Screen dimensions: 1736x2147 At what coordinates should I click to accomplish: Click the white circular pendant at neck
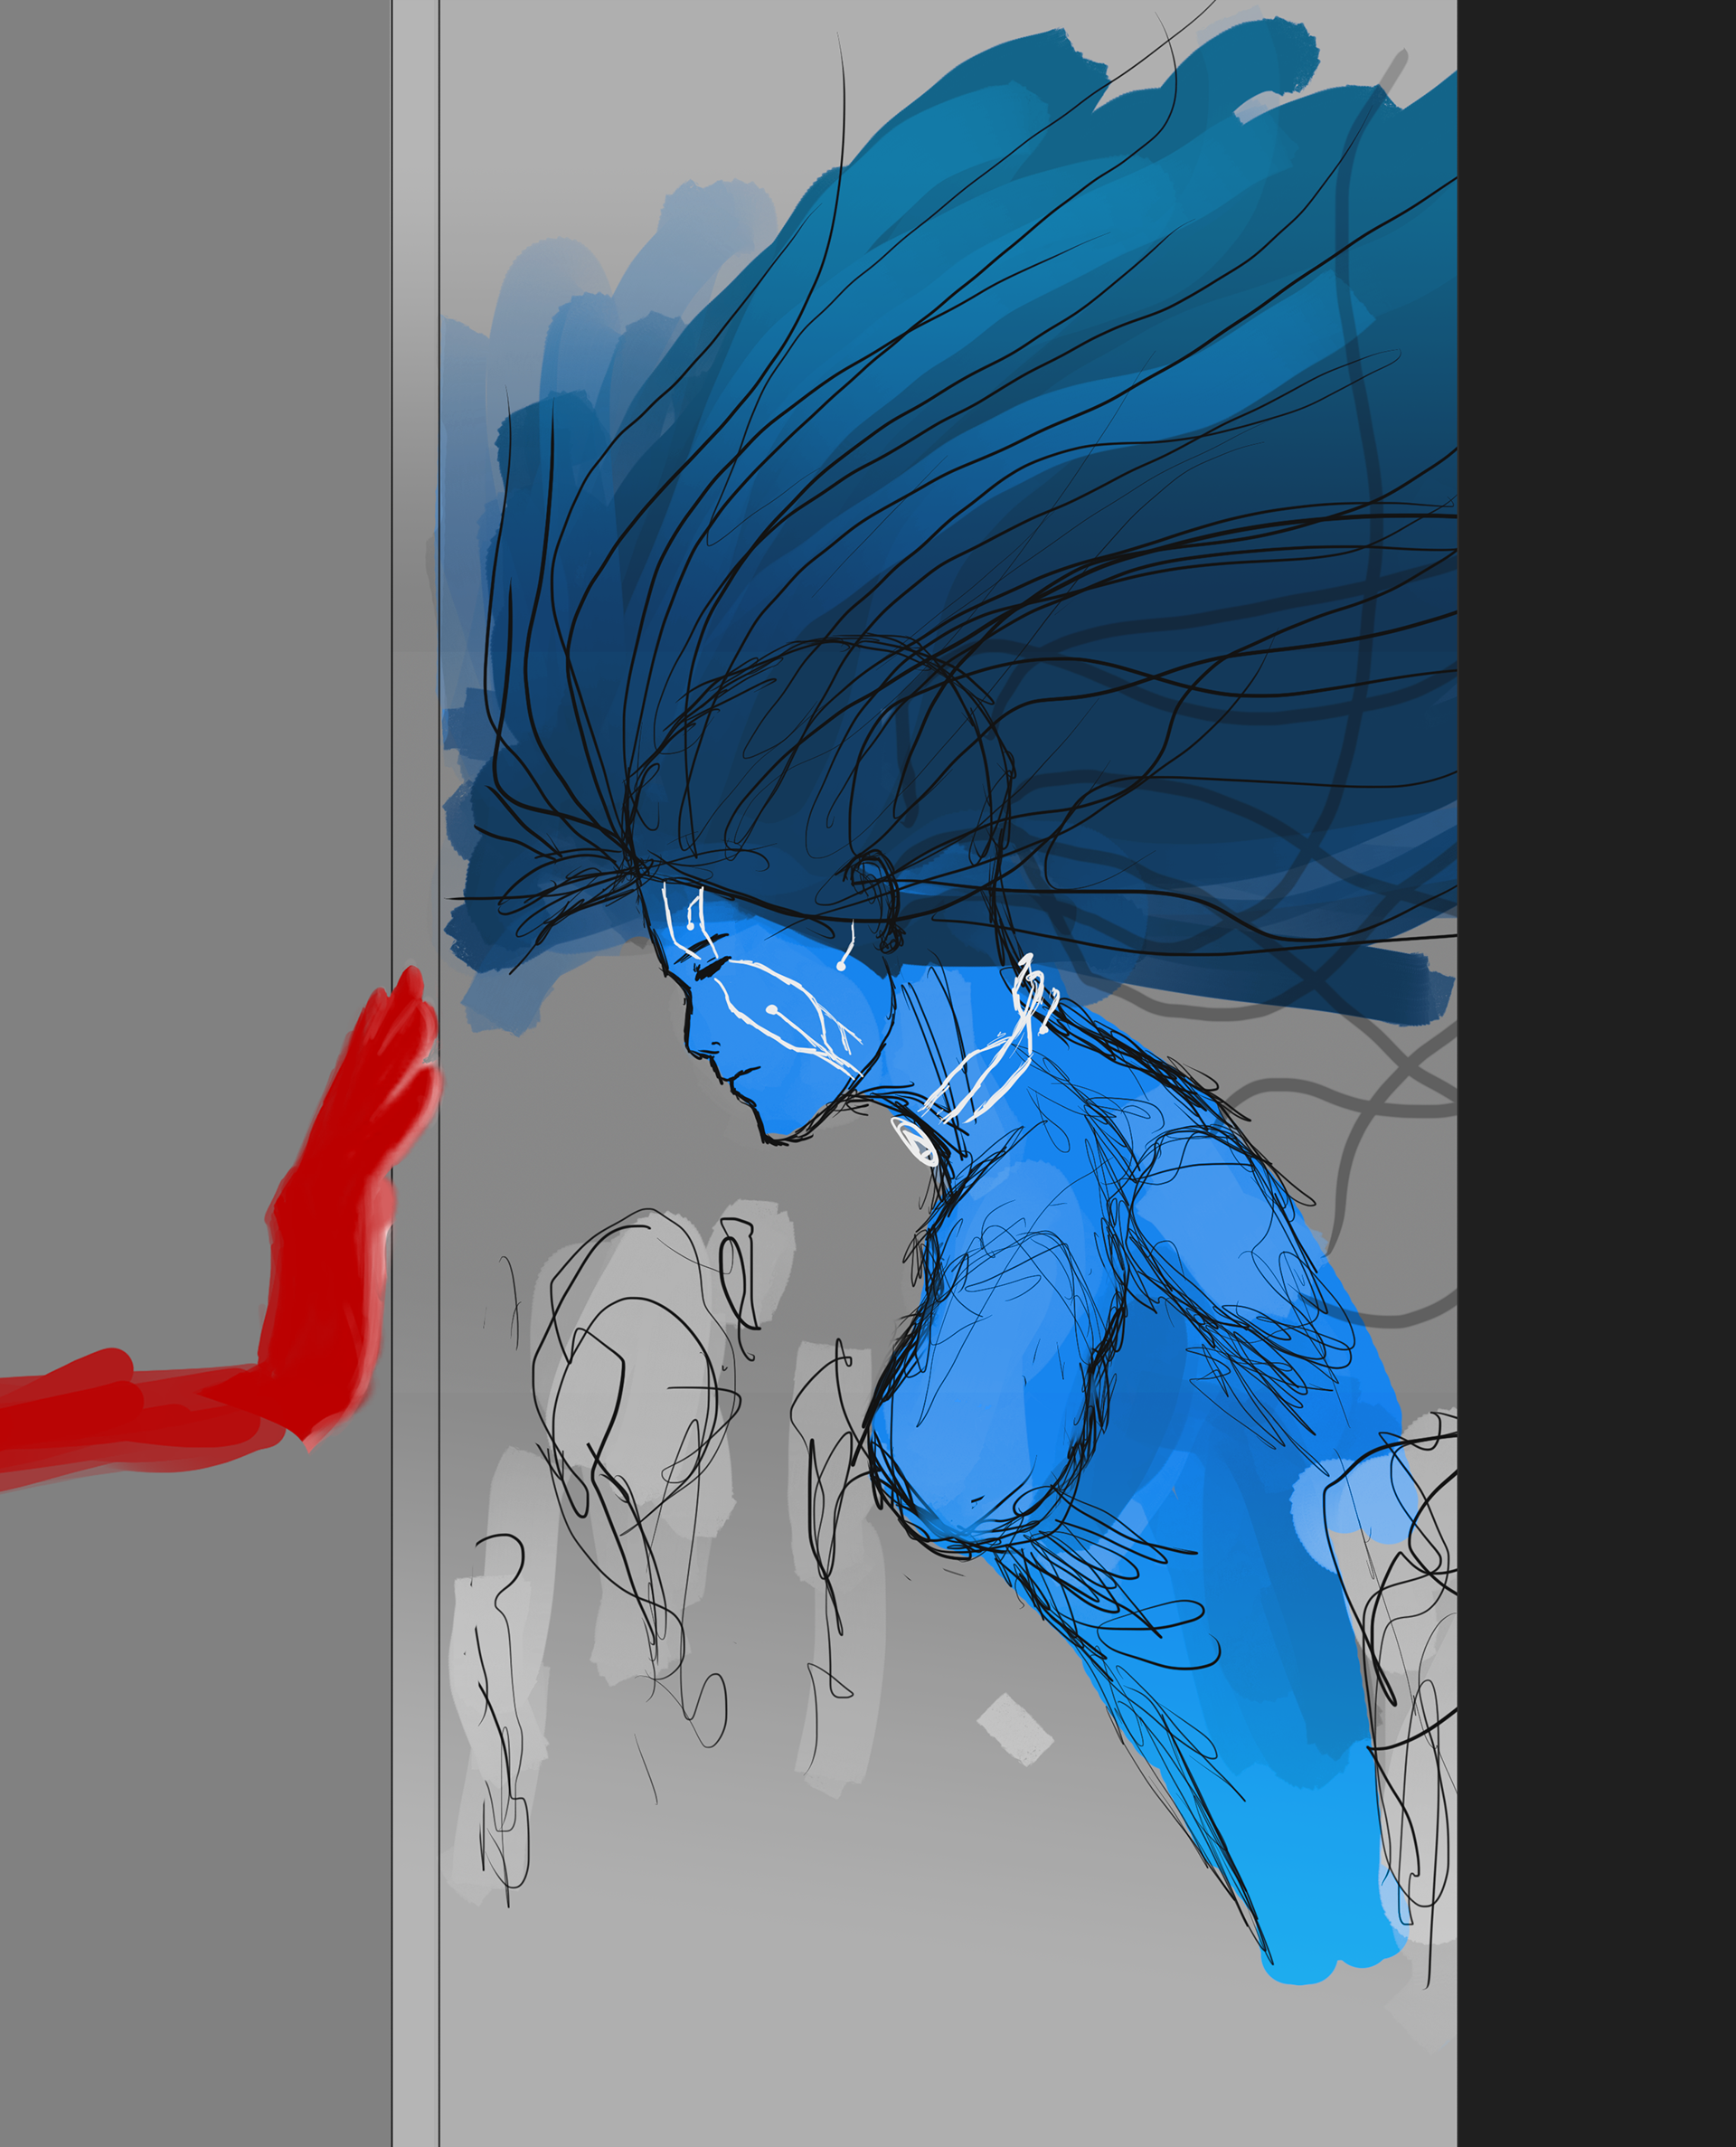point(915,1141)
